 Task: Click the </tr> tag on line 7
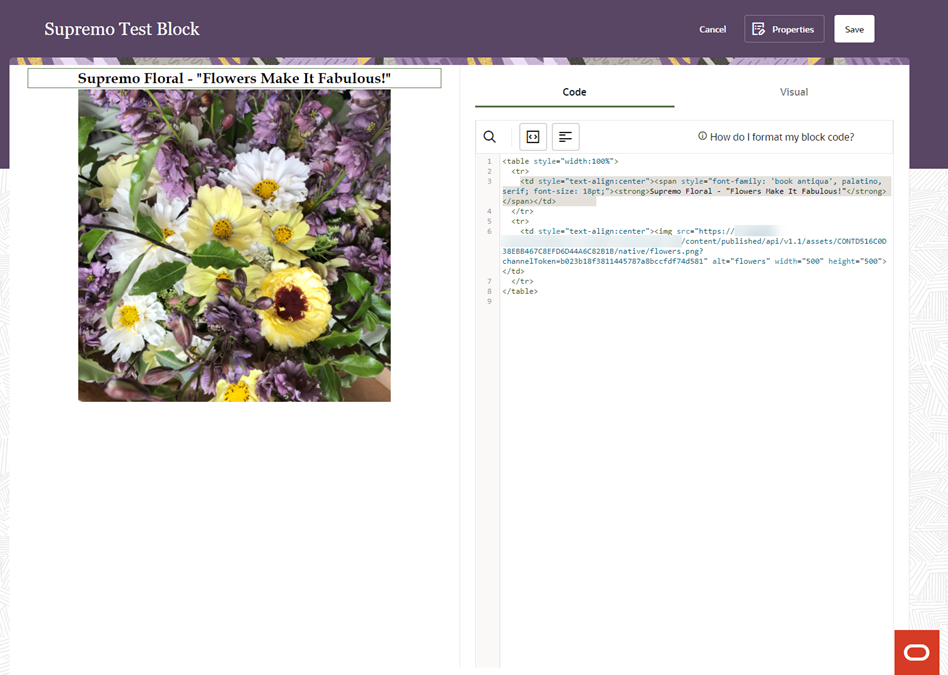522,281
